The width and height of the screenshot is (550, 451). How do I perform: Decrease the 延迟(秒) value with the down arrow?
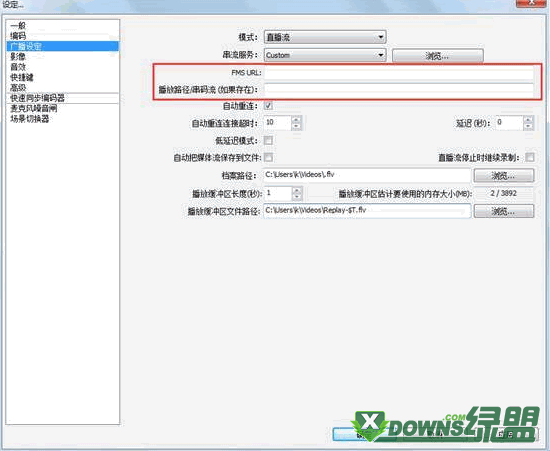click(528, 127)
